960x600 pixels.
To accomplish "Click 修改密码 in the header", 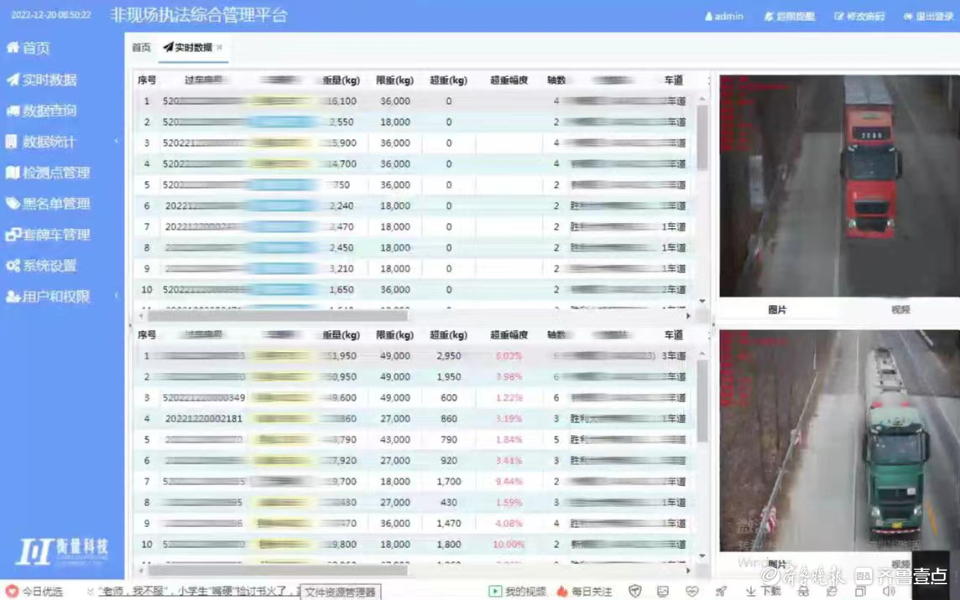I will (859, 17).
